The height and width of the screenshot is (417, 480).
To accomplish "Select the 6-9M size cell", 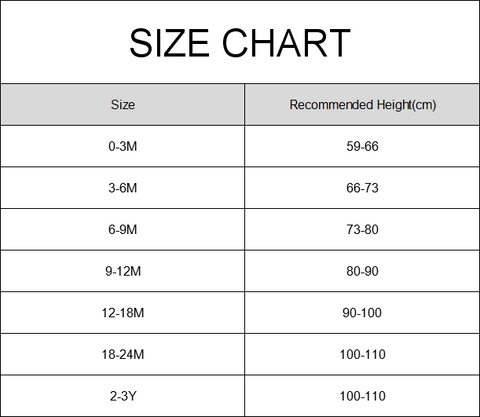I will 123,230.
